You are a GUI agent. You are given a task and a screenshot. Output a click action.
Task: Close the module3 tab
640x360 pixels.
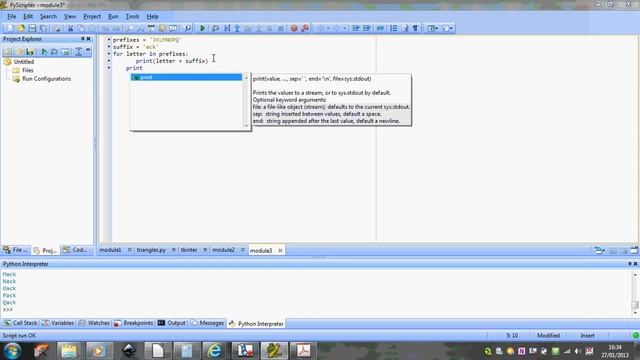tap(280, 251)
